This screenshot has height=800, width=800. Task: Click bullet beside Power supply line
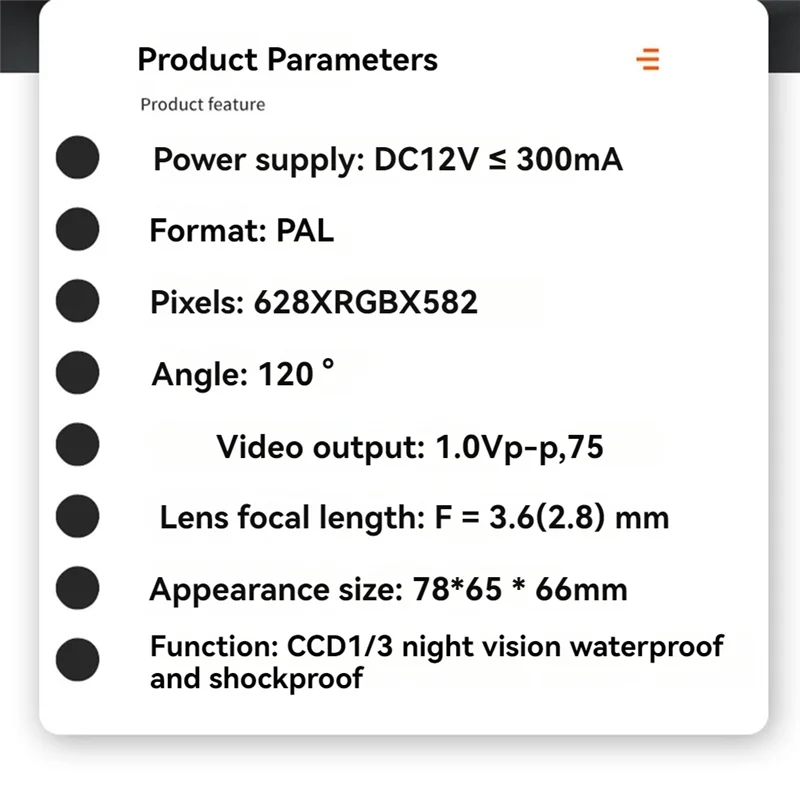[77, 158]
